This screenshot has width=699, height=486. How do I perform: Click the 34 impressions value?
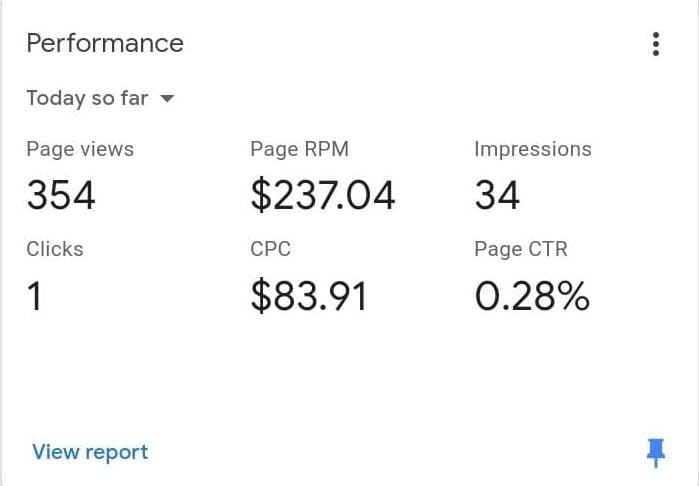point(497,194)
